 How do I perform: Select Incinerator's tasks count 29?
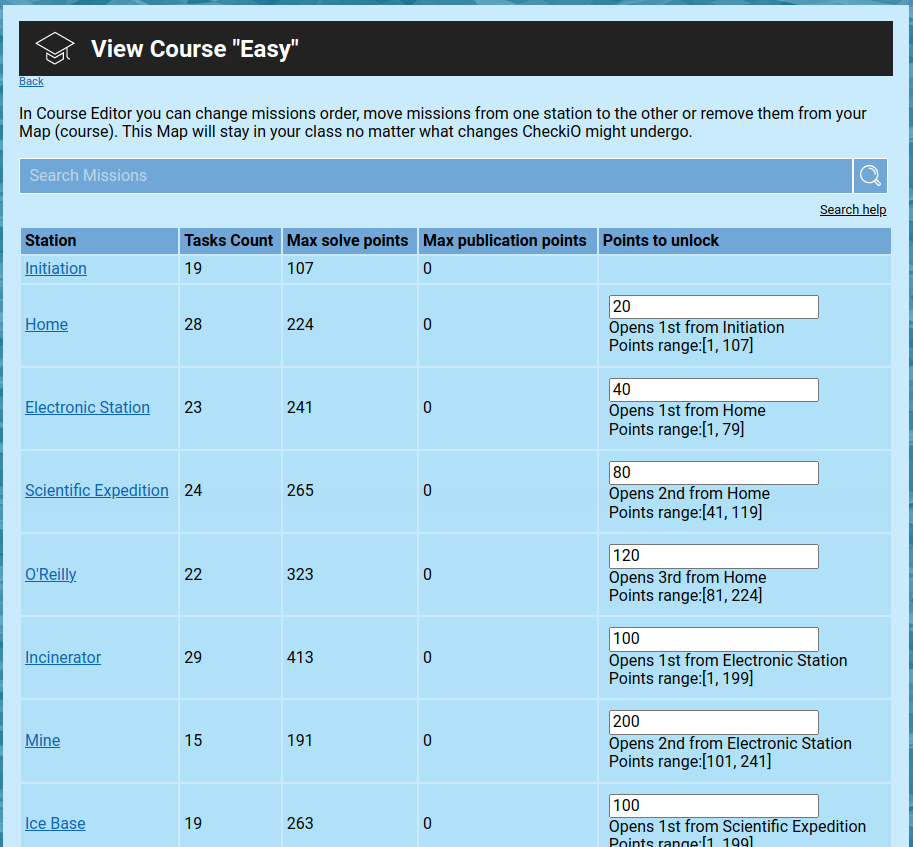pyautogui.click(x=193, y=657)
